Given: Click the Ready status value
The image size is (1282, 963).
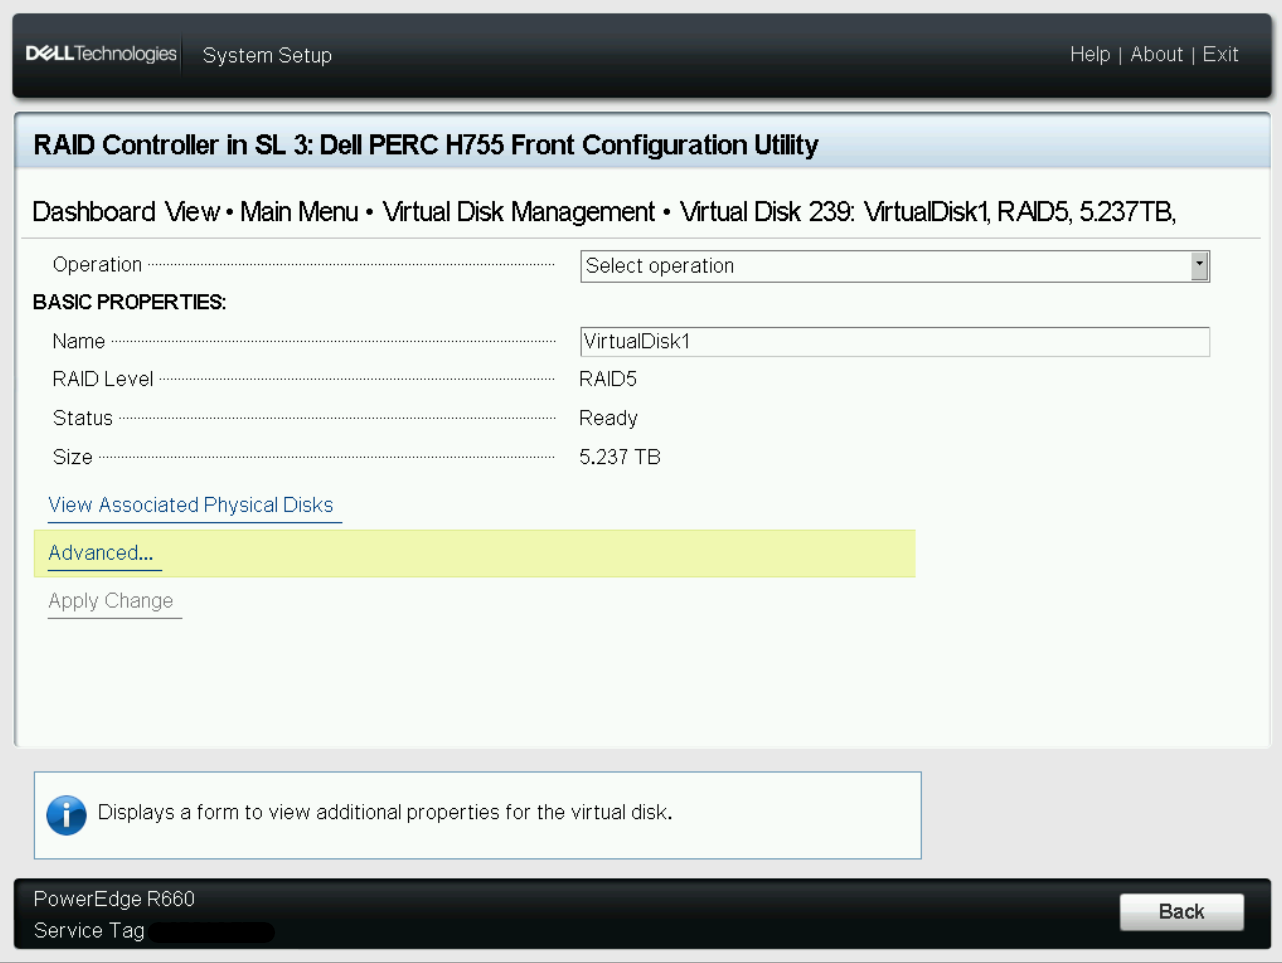Looking at the screenshot, I should coord(608,418).
